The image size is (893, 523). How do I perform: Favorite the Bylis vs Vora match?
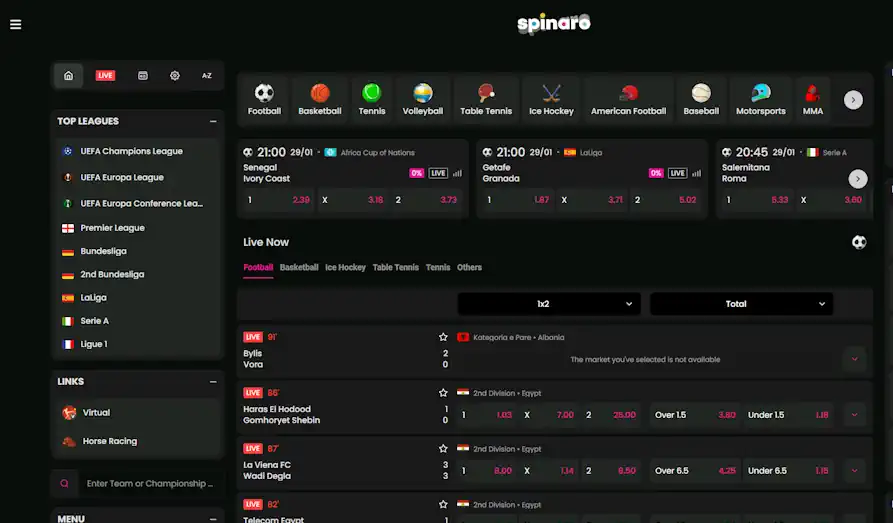point(443,337)
